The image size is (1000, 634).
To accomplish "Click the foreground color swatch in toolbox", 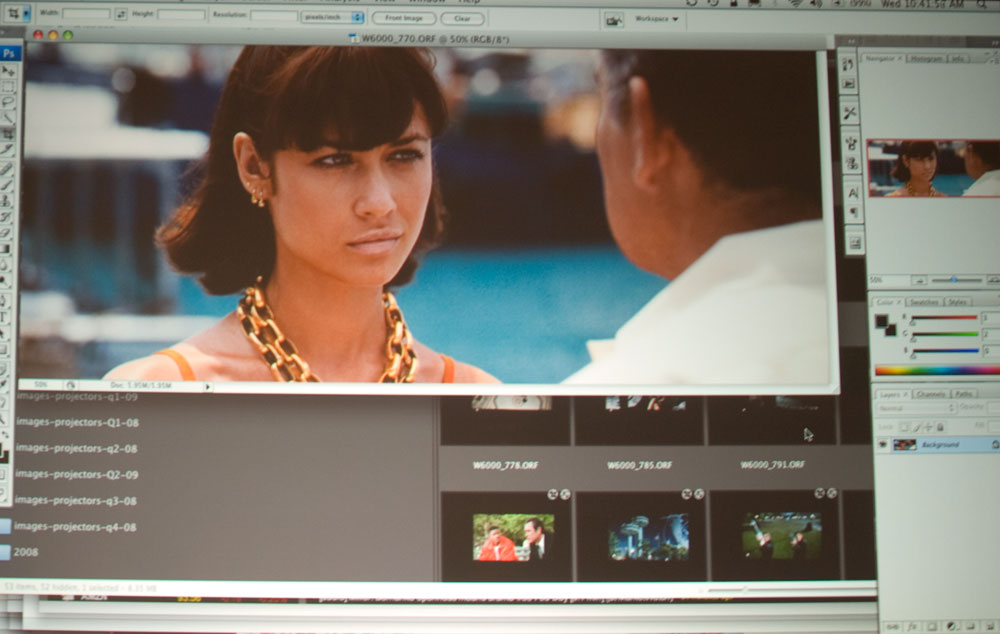I will coord(3,453).
